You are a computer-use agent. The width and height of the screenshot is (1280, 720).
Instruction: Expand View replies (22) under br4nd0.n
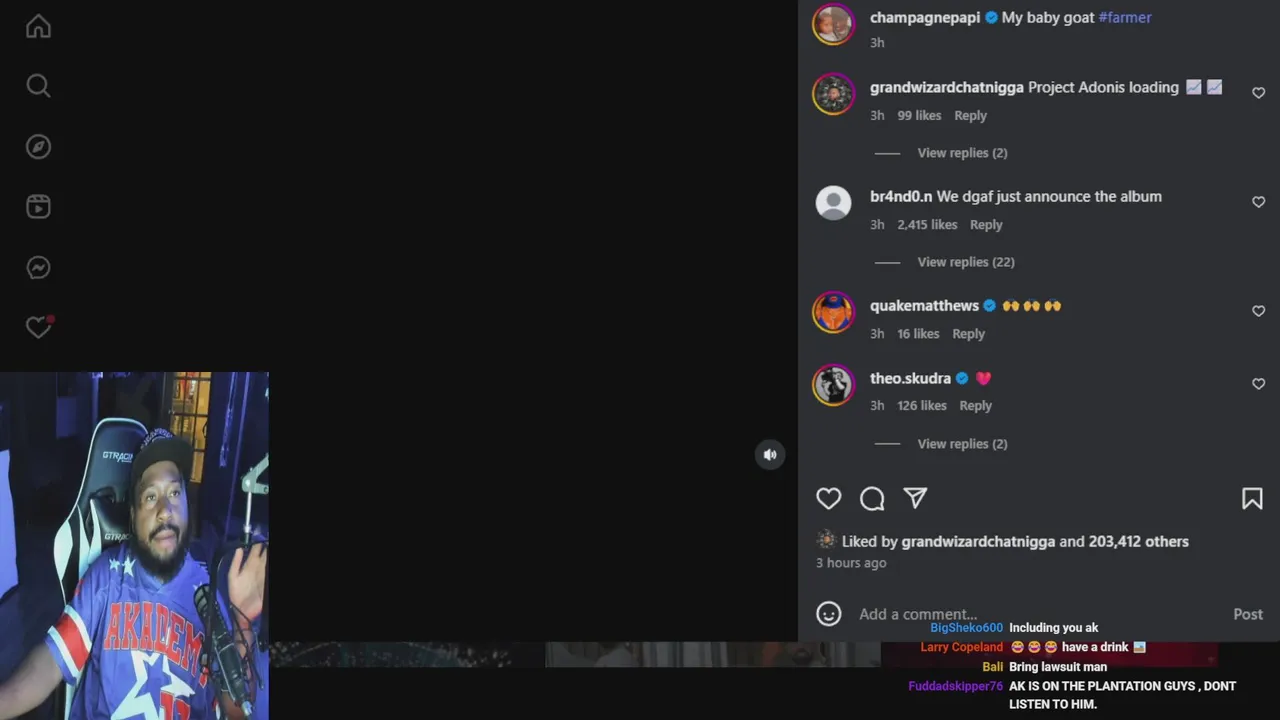tap(966, 262)
